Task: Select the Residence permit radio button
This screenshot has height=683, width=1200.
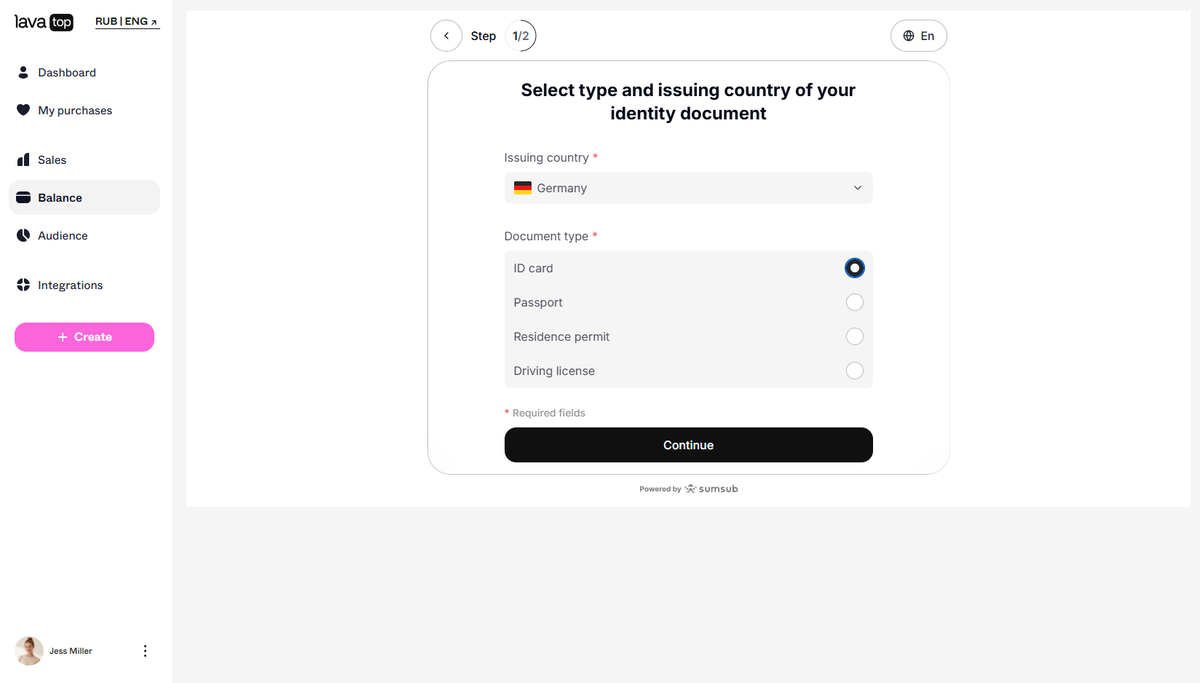Action: (854, 336)
